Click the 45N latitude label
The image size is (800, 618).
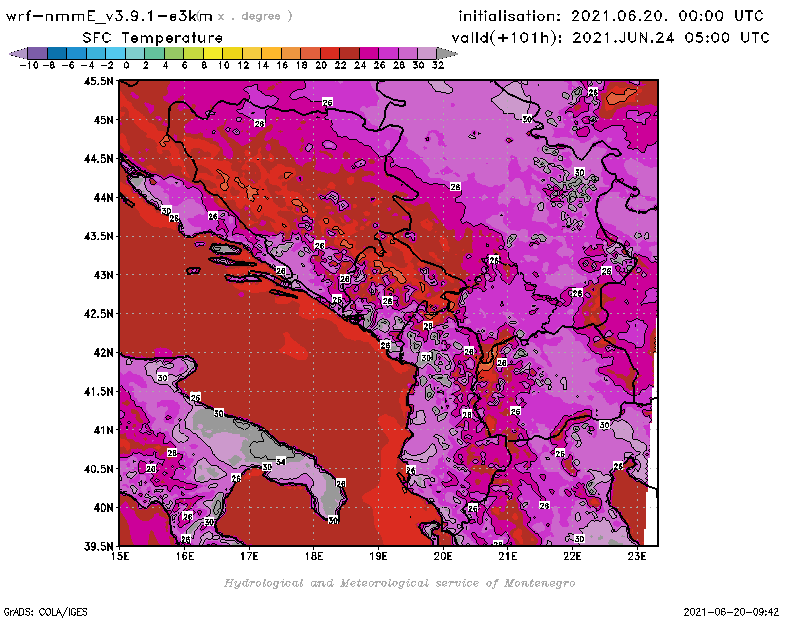103,120
